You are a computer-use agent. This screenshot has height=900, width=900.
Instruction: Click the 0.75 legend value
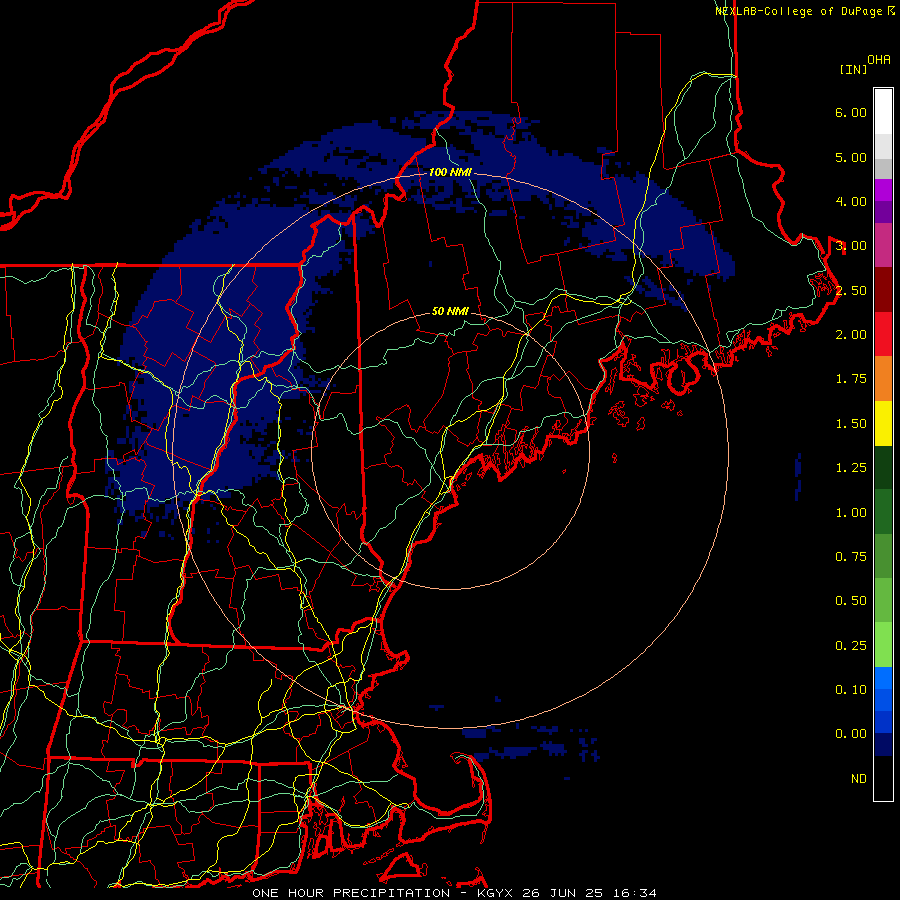851,557
